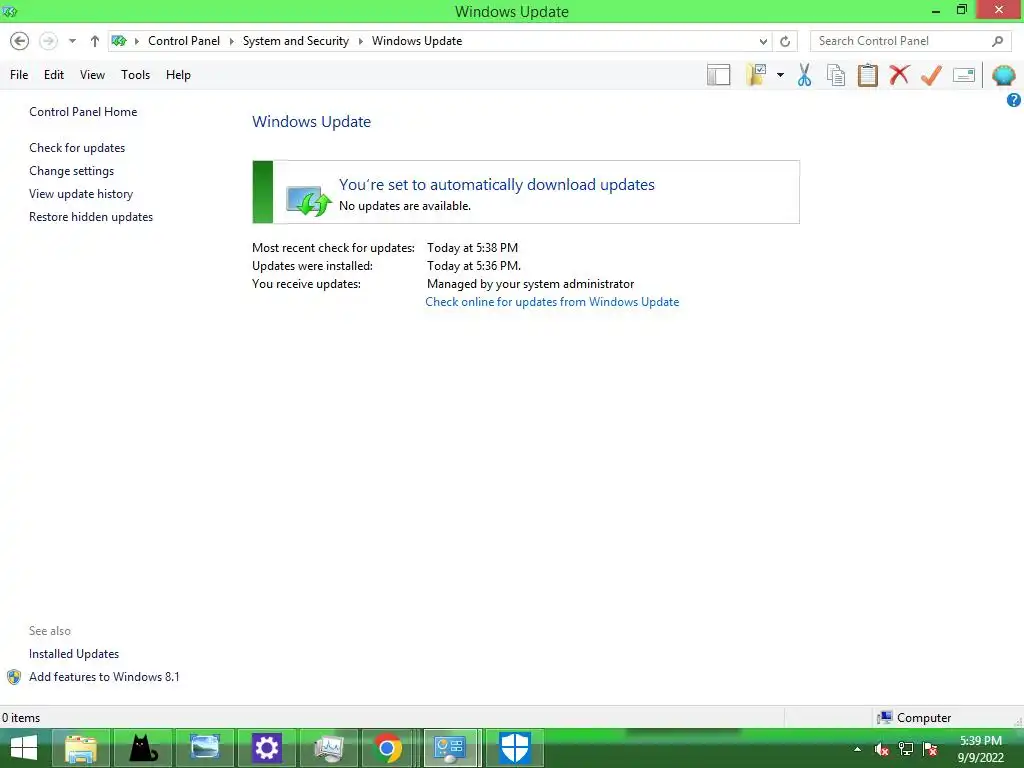Open help via blue question mark
Viewport: 1024px width, 768px height.
[1014, 100]
